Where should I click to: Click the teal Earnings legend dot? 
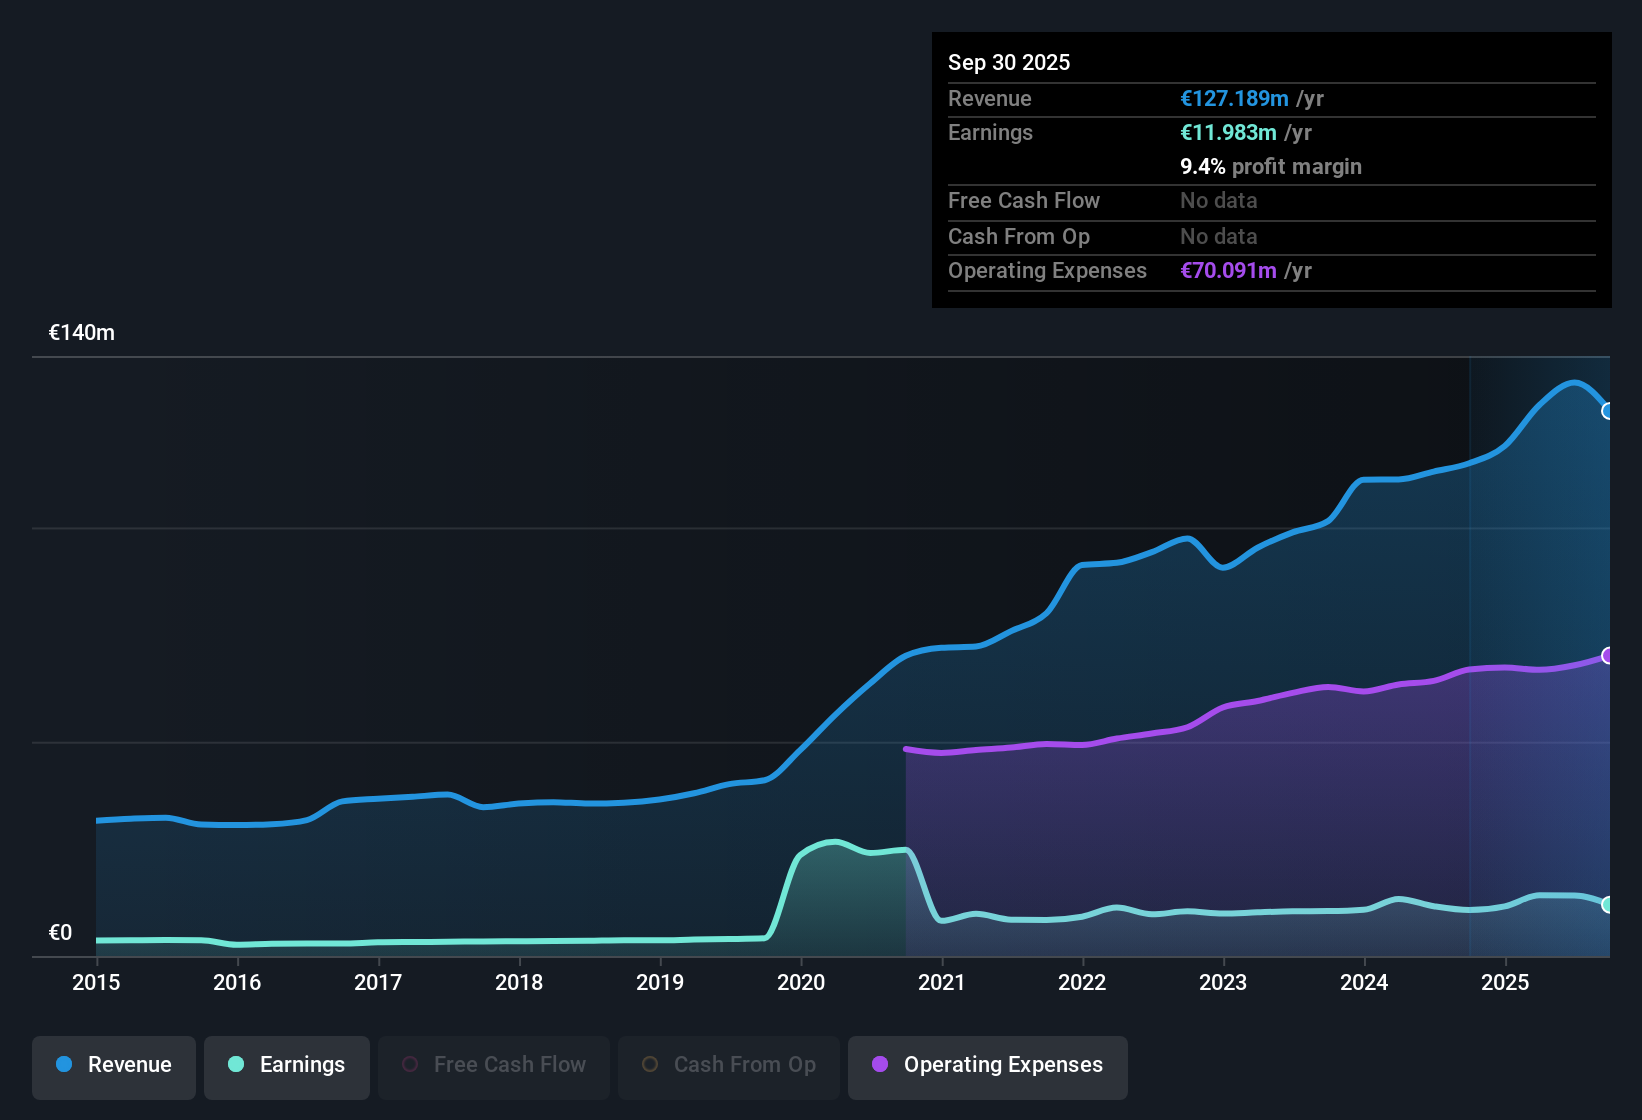click(x=236, y=1065)
